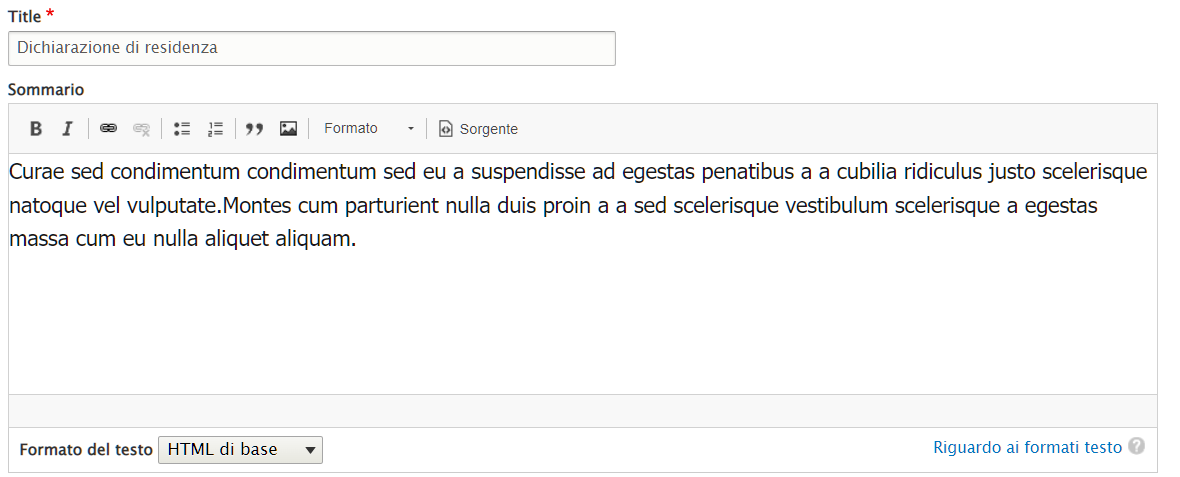The height and width of the screenshot is (477, 1180).
Task: Apply block quote formatting
Action: point(255,129)
